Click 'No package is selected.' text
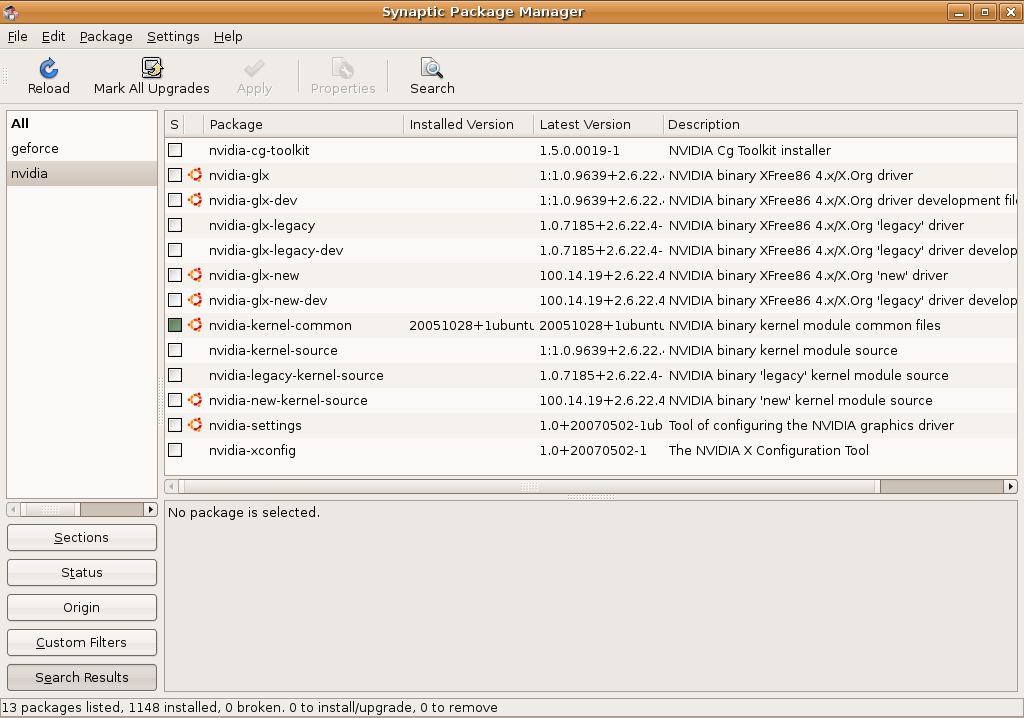 point(244,512)
